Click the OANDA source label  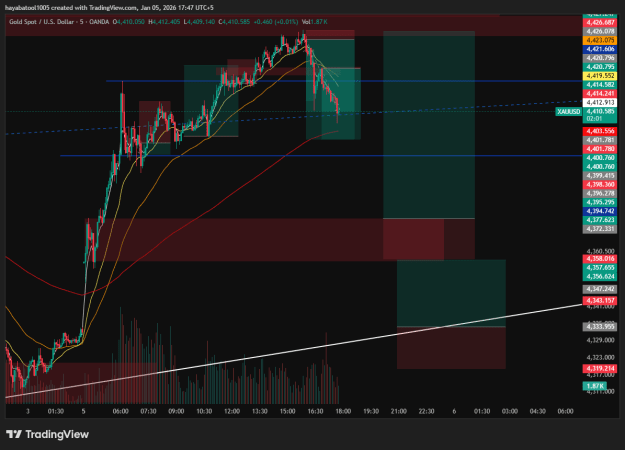99,22
